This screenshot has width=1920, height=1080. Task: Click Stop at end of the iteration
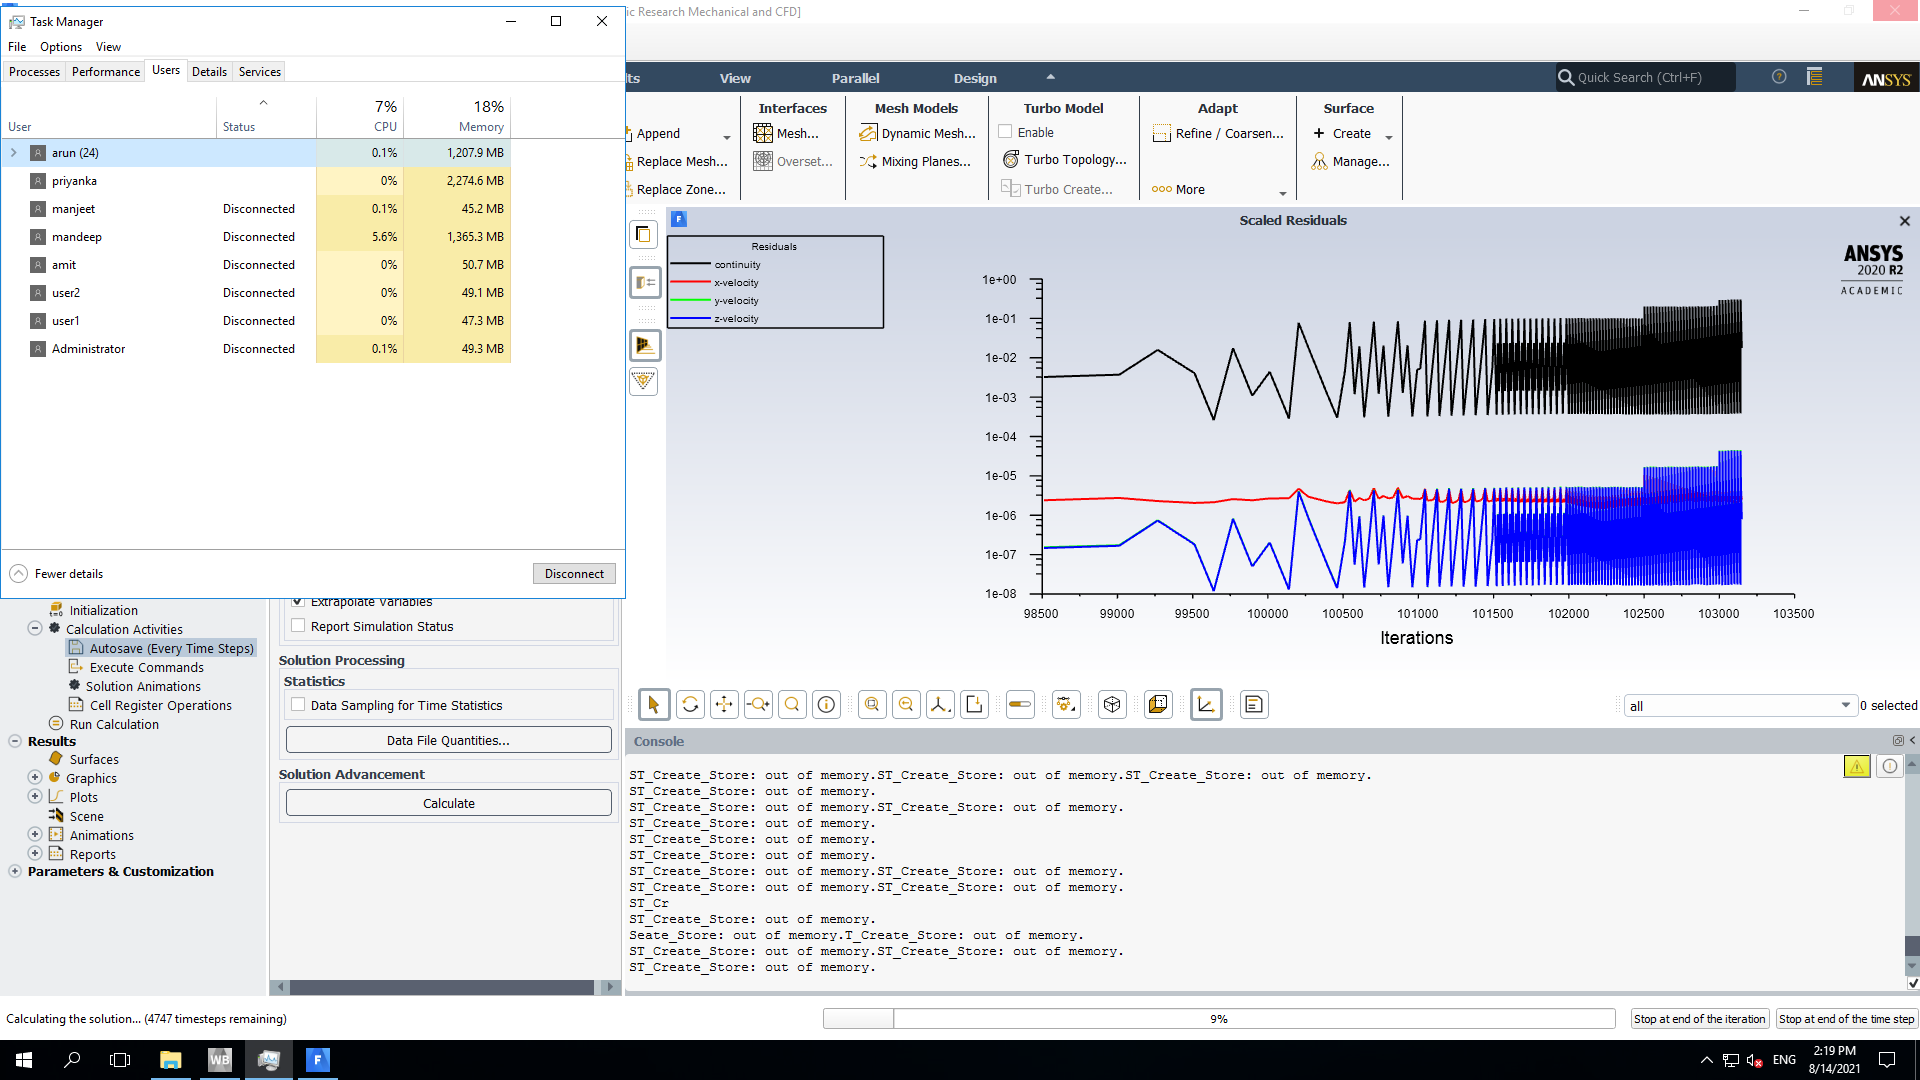(x=1699, y=1019)
